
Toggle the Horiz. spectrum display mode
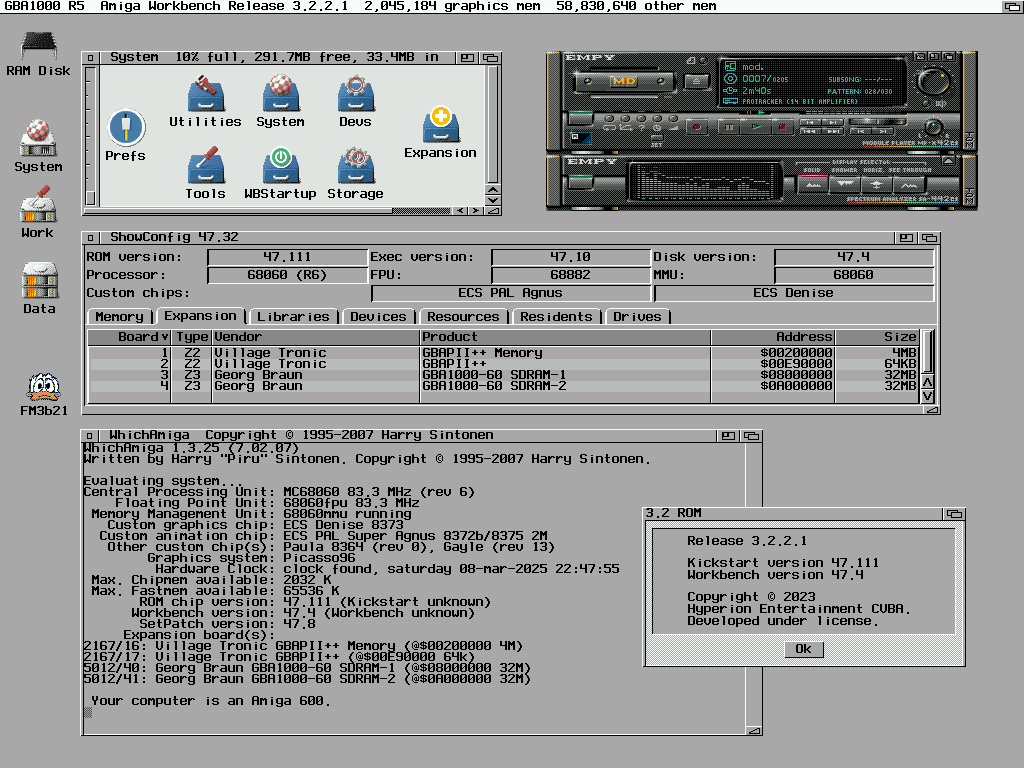pos(877,184)
